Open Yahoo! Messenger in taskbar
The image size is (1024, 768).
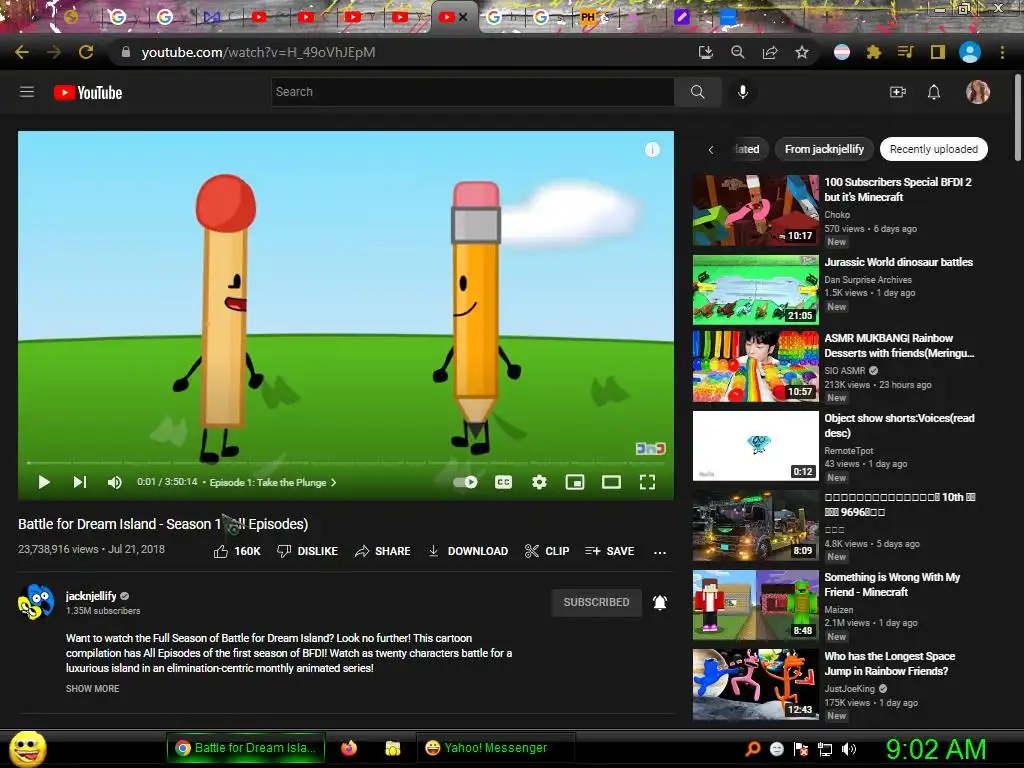[495, 748]
